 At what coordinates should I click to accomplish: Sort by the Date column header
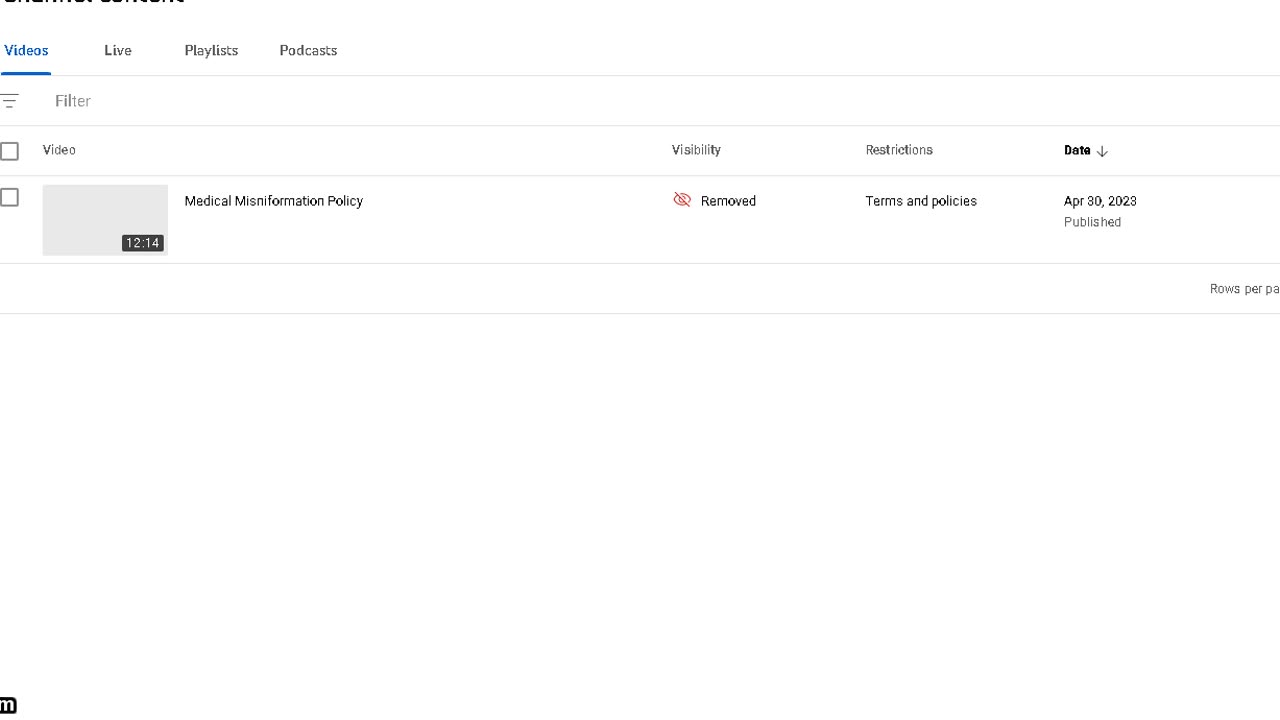tap(1077, 150)
